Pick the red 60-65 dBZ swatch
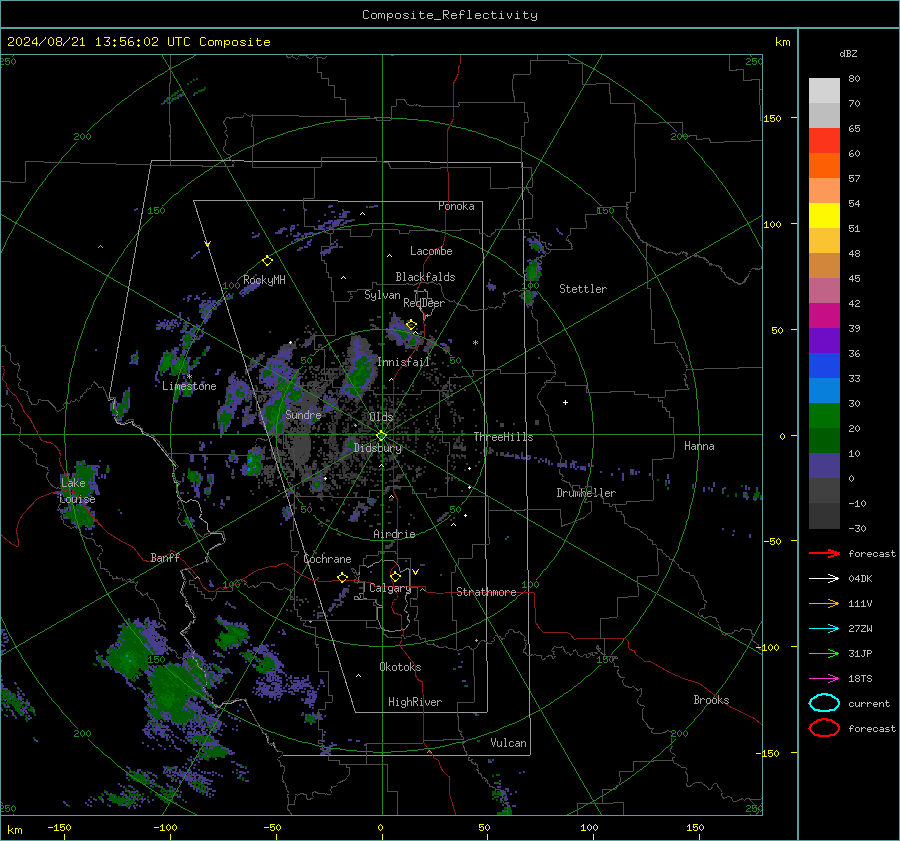This screenshot has height=841, width=900. [824, 141]
